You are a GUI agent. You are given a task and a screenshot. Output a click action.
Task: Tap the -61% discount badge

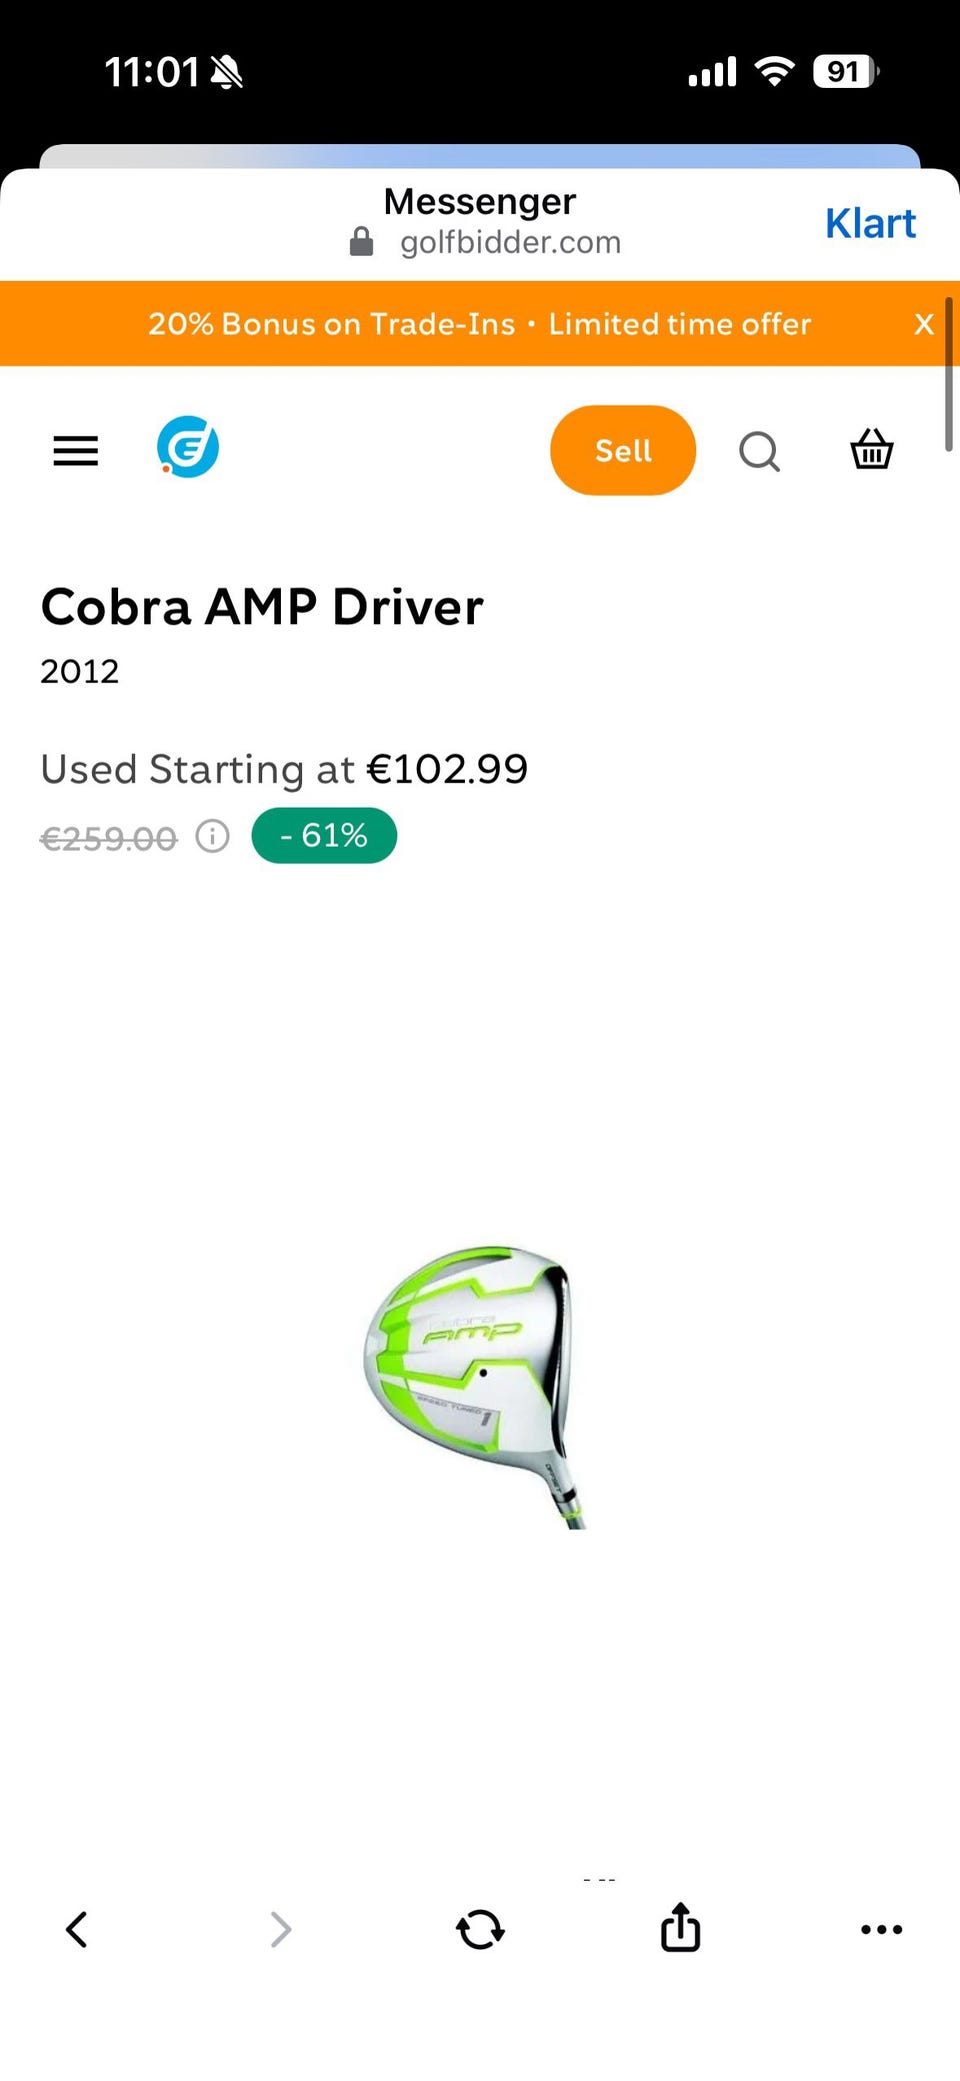[324, 835]
